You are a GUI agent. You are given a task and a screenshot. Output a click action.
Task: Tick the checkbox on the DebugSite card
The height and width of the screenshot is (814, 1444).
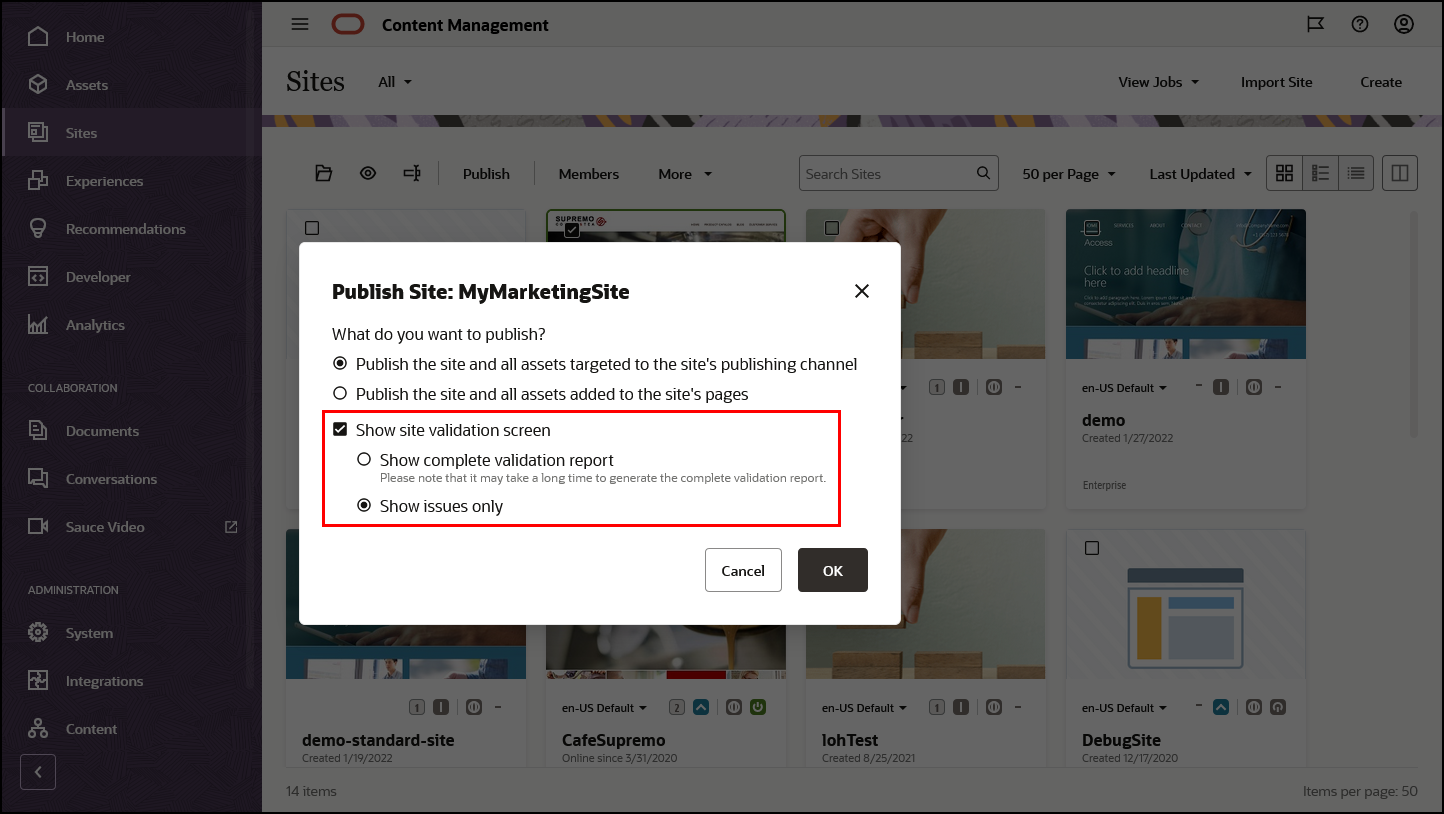point(1092,548)
